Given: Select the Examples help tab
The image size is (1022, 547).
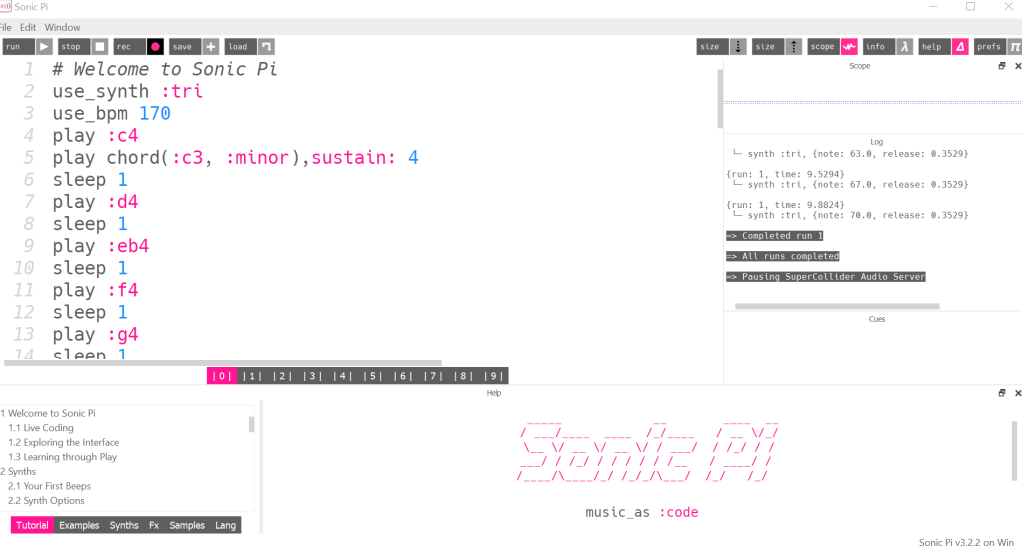Looking at the screenshot, I should click(79, 525).
